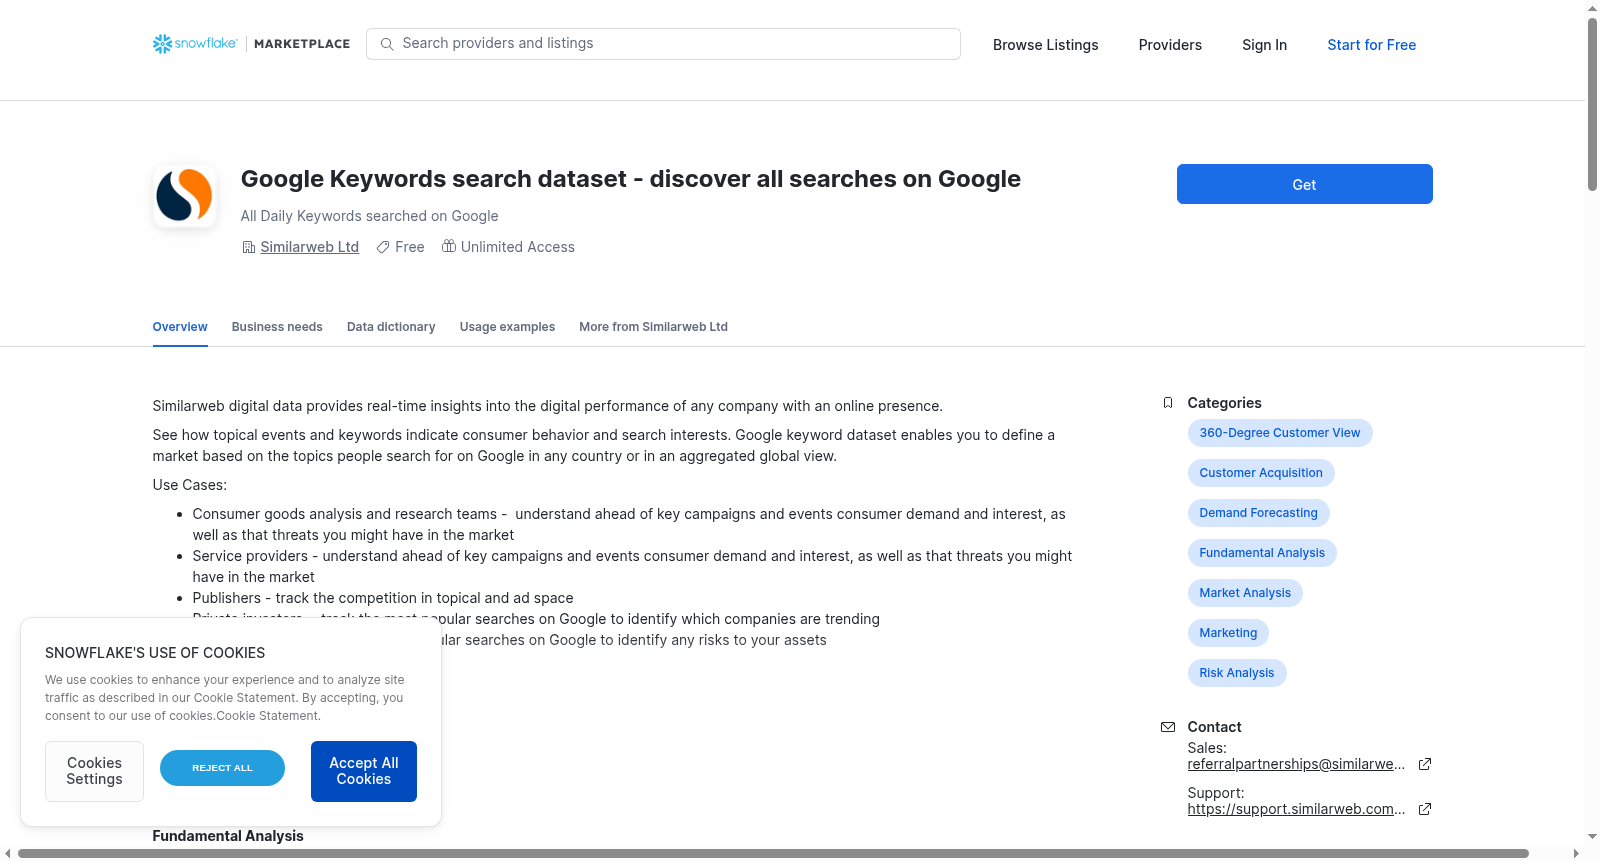Viewport: 1600px width, 861px height.
Task: Open external link icon for Support URL
Action: (1425, 809)
